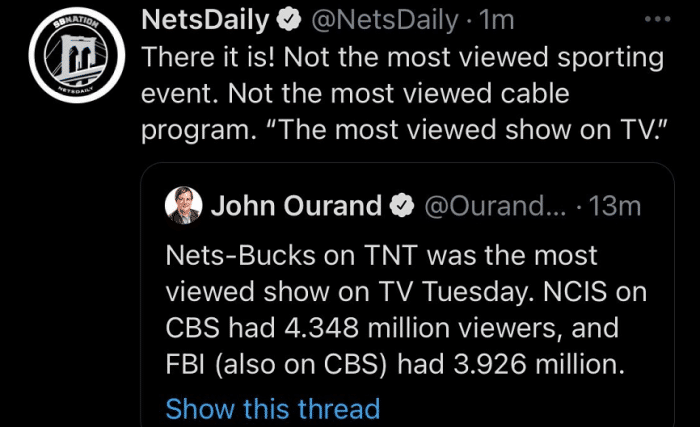The width and height of the screenshot is (700, 427).
Task: Click John Ourand's small profile picture
Action: (x=186, y=206)
